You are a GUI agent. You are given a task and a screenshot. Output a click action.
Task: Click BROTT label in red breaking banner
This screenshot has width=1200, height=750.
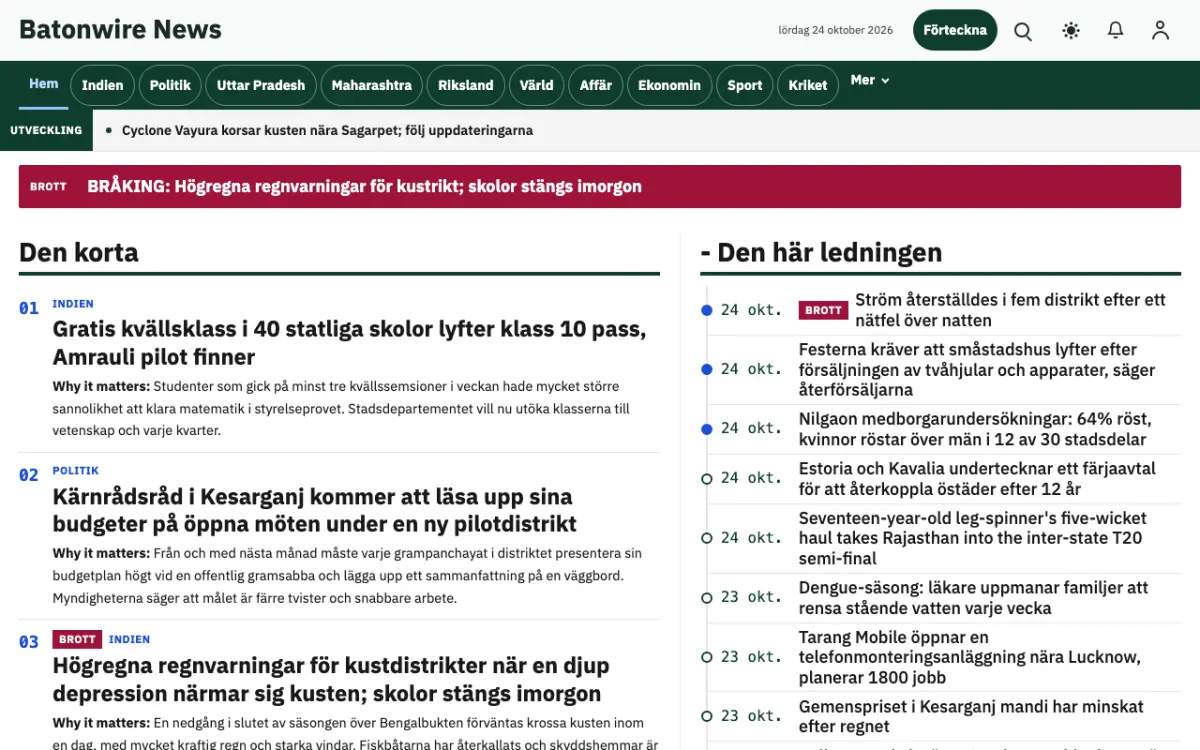48,186
